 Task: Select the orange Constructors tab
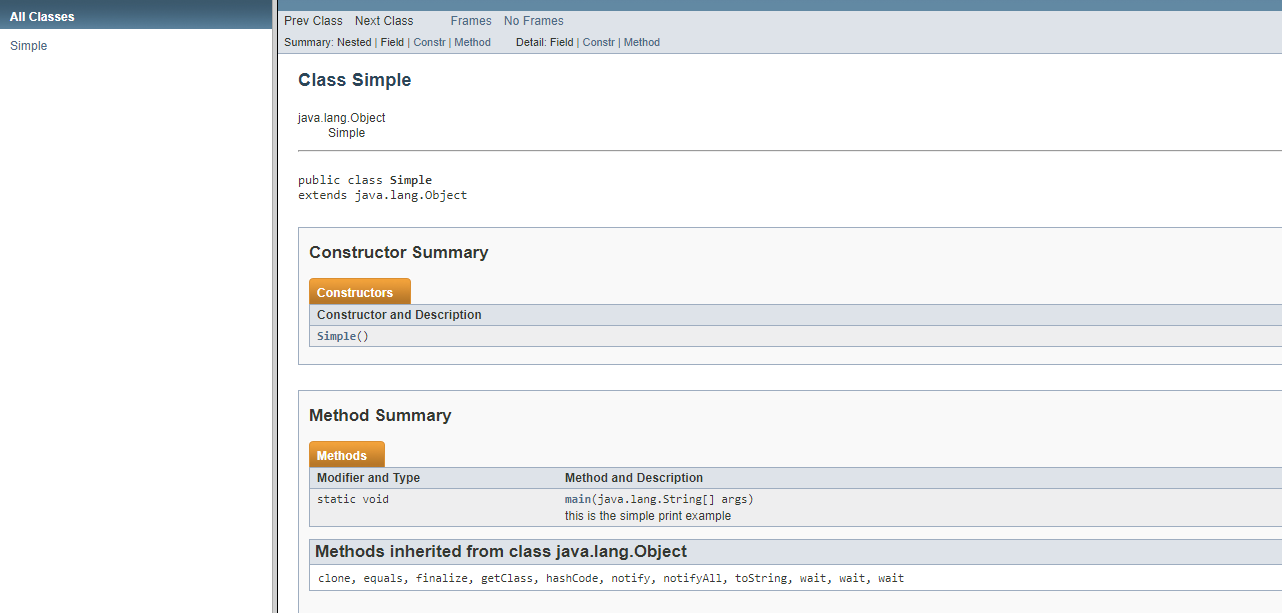(x=355, y=293)
